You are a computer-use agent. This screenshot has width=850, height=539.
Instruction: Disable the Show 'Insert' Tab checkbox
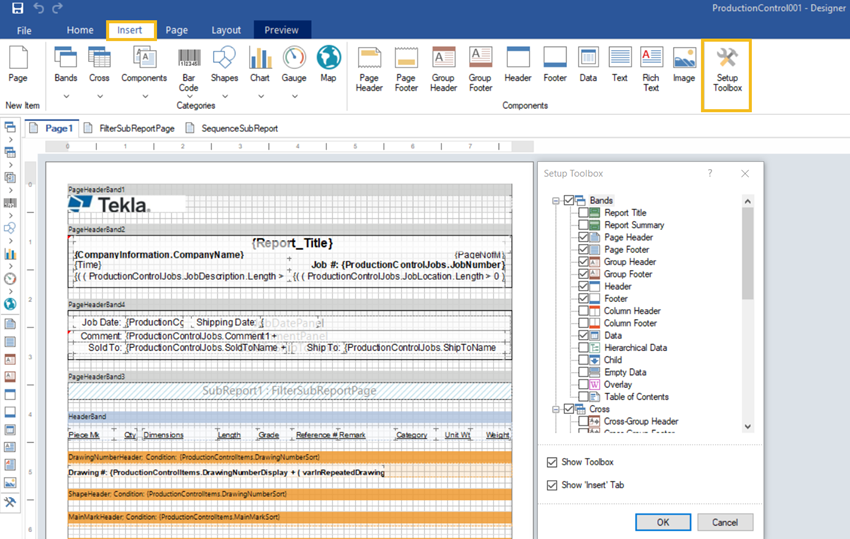click(553, 485)
